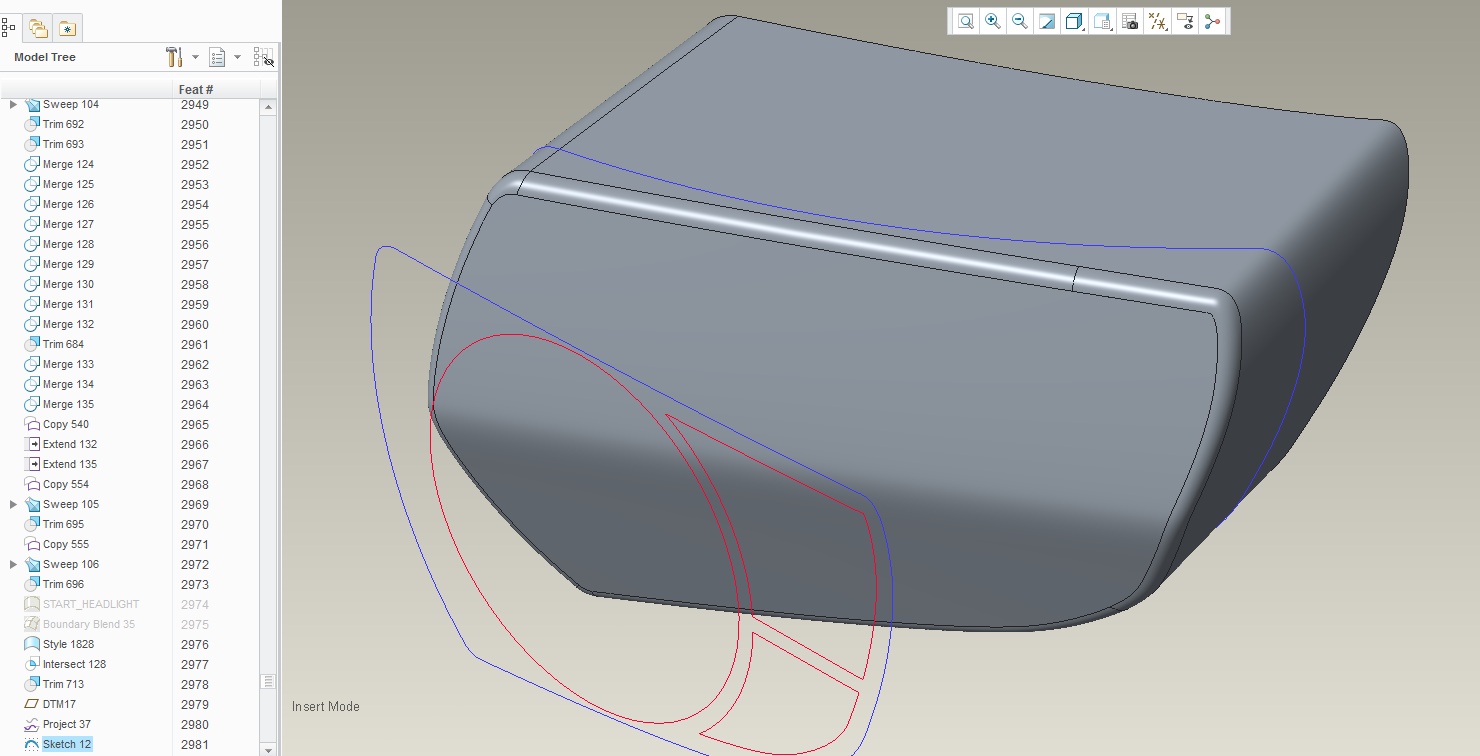Click the Model Tree scrollbar down arrow
Screen dimensions: 1480x756
(268, 748)
